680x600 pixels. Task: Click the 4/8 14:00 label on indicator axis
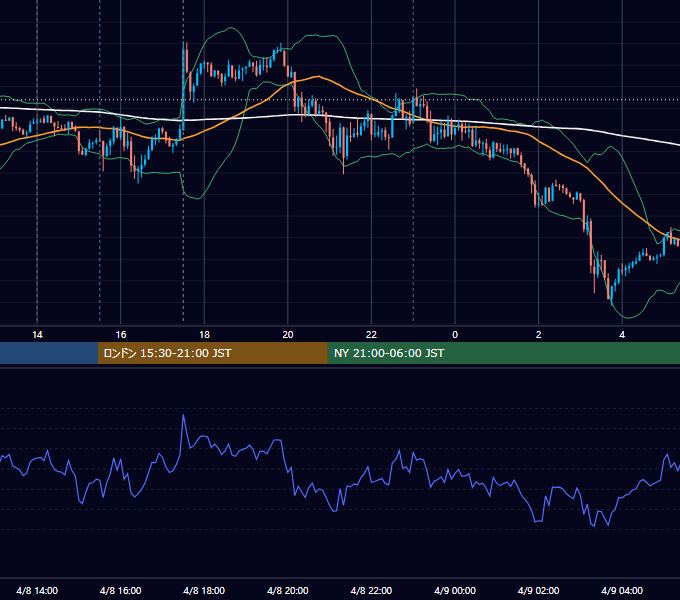pos(37,590)
